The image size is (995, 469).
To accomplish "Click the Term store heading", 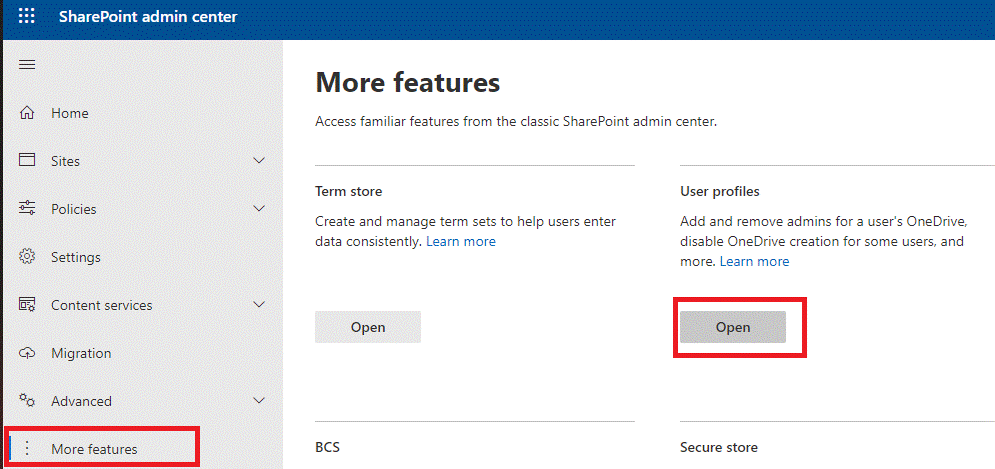I will coord(348,190).
